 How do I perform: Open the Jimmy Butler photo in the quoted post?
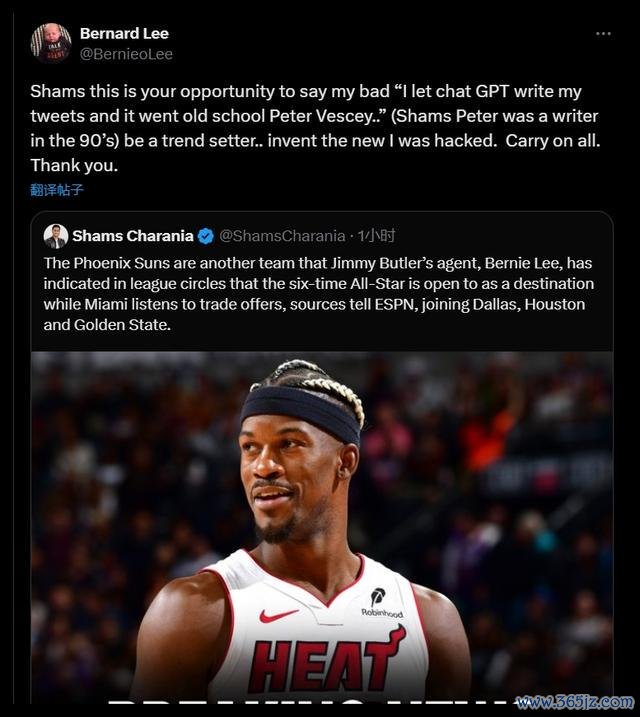tap(322, 527)
